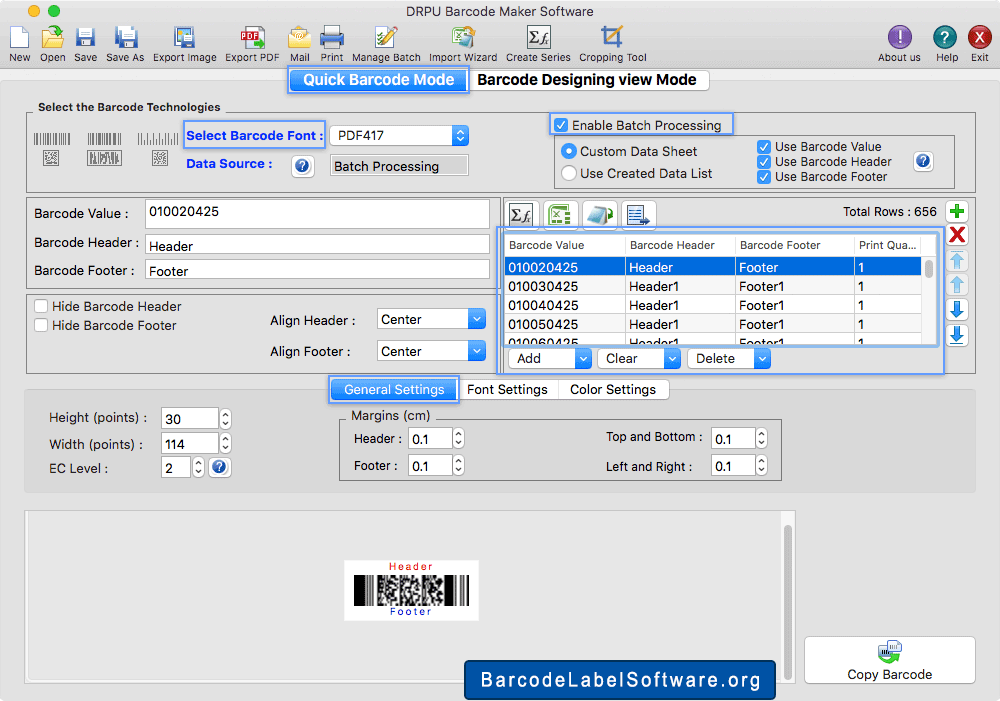
Task: Select the Cropping Tool
Action: (612, 38)
